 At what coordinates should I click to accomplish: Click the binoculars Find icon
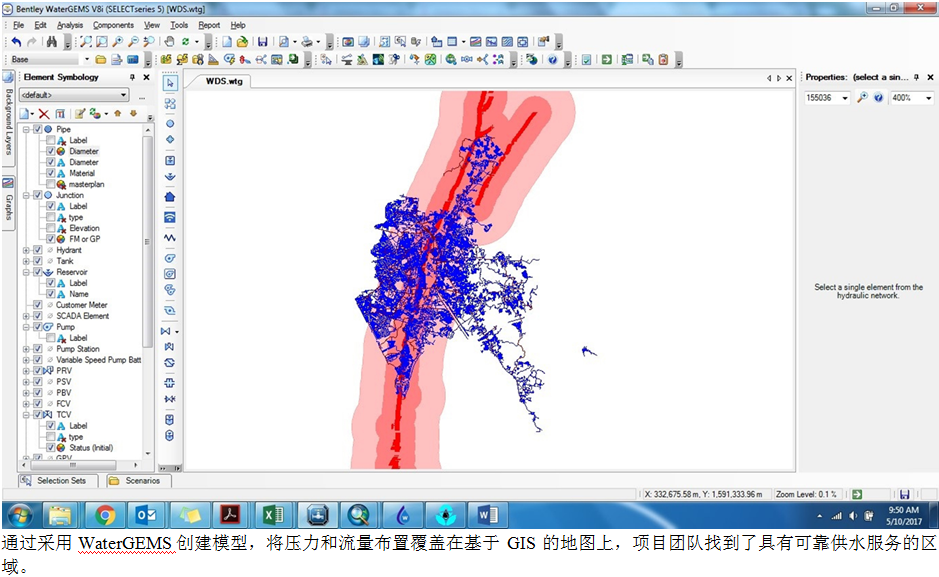coord(52,42)
